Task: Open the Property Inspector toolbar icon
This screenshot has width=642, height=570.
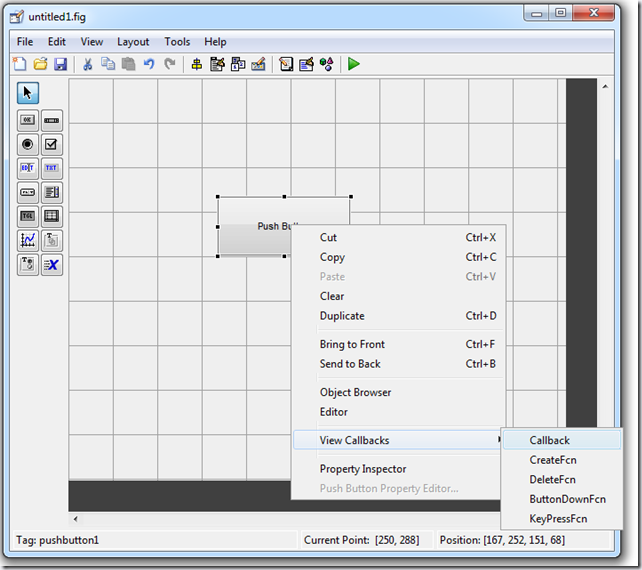Action: click(x=306, y=64)
